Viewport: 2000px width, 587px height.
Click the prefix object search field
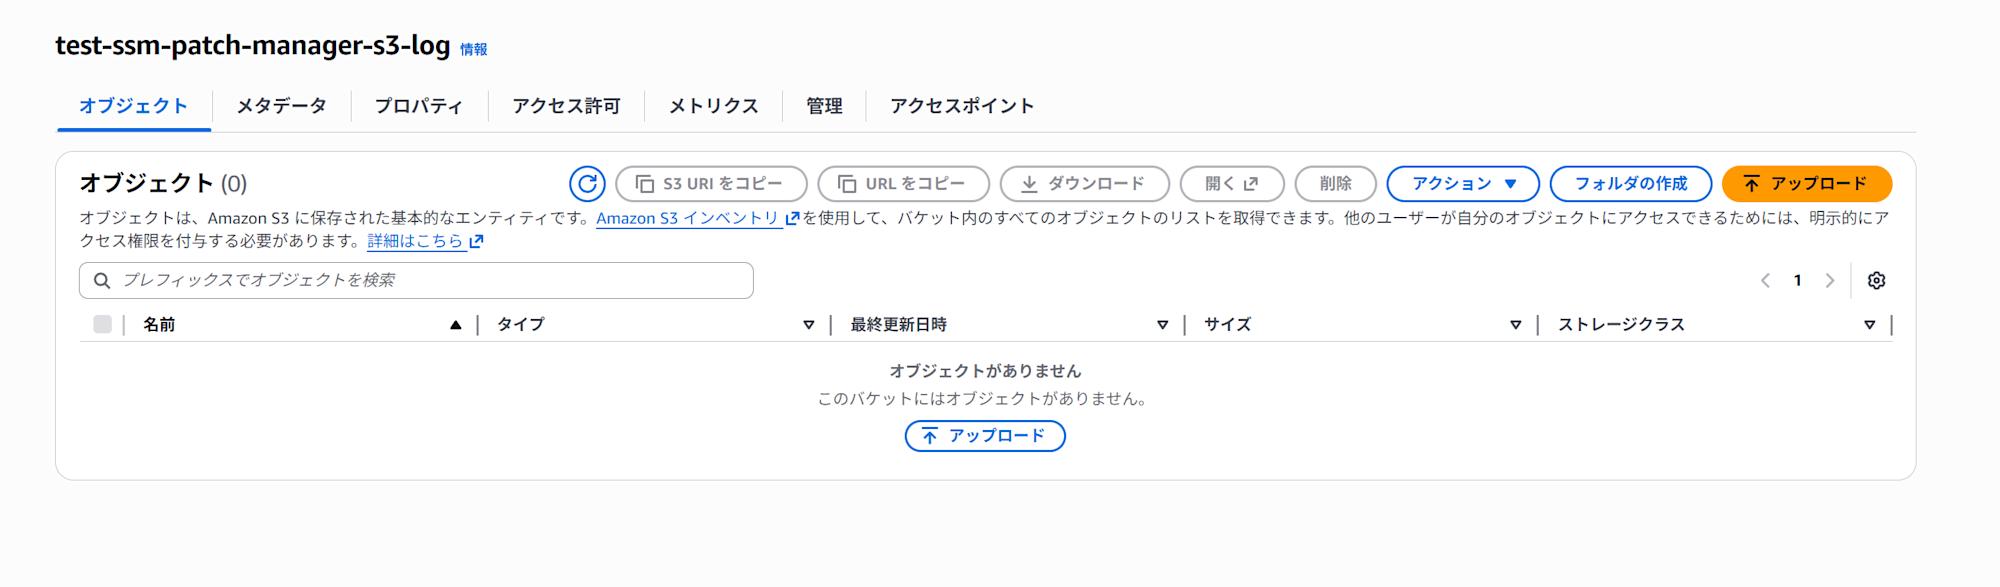click(x=416, y=281)
